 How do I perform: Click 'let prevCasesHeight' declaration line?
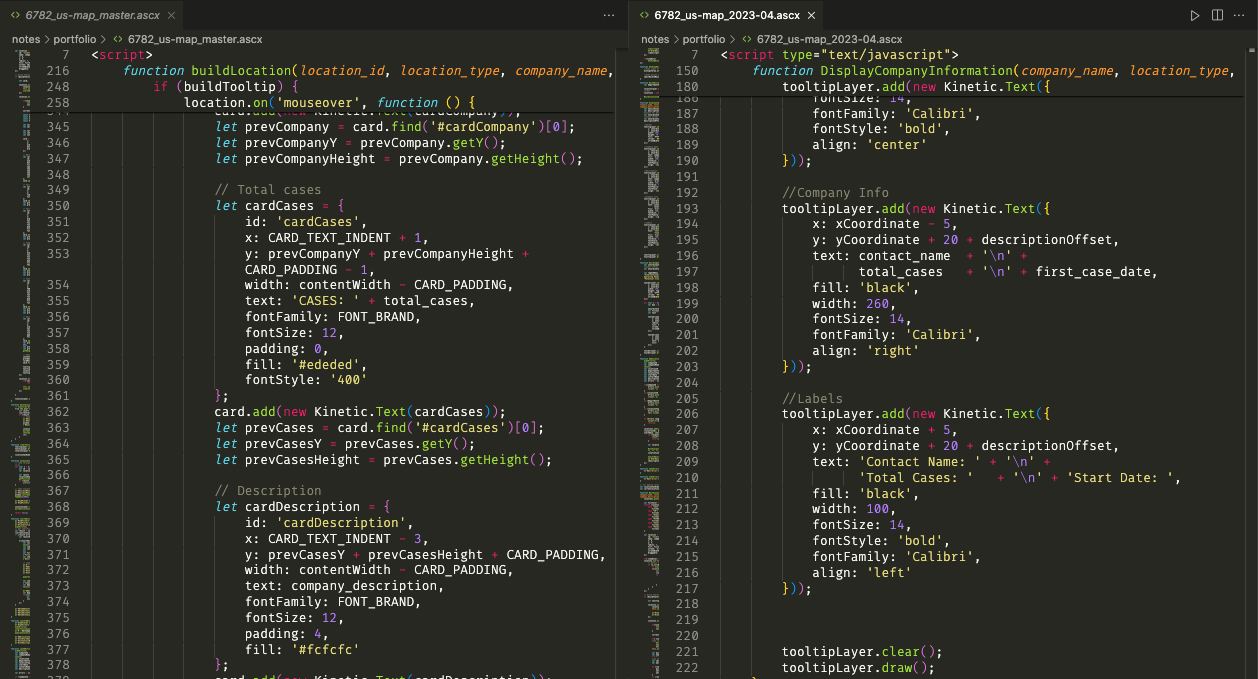(x=383, y=459)
